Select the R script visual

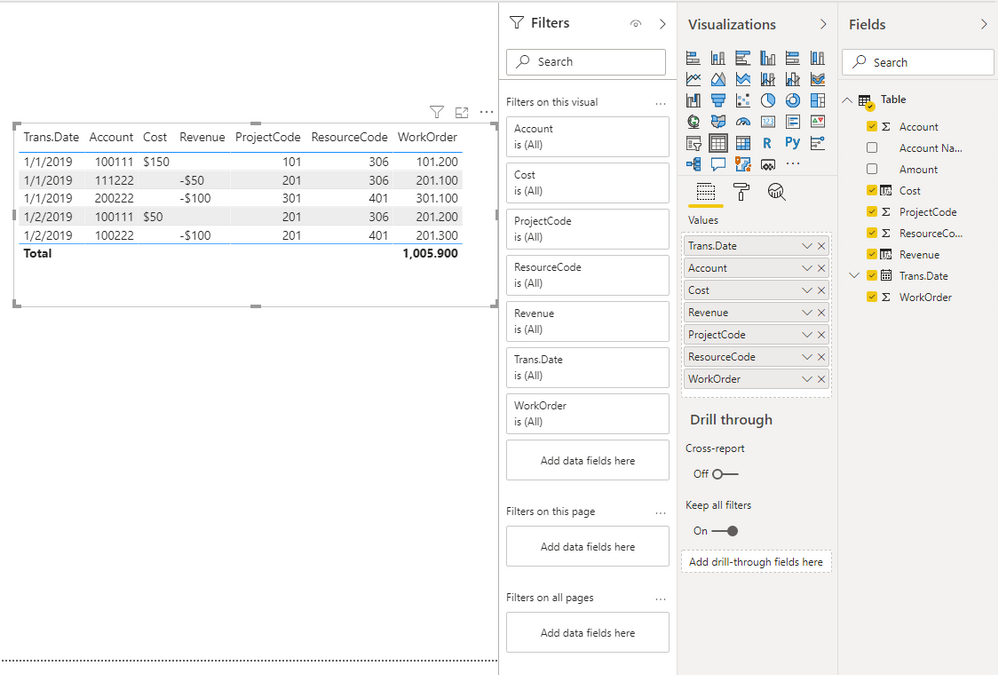tap(768, 143)
